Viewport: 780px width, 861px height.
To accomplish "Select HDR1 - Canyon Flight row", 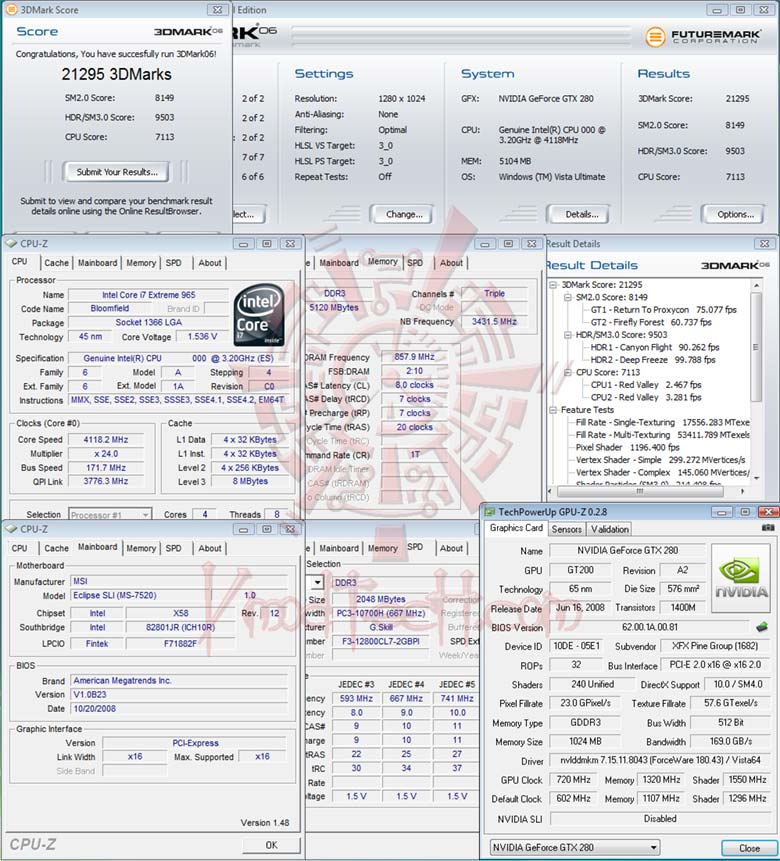I will point(654,347).
